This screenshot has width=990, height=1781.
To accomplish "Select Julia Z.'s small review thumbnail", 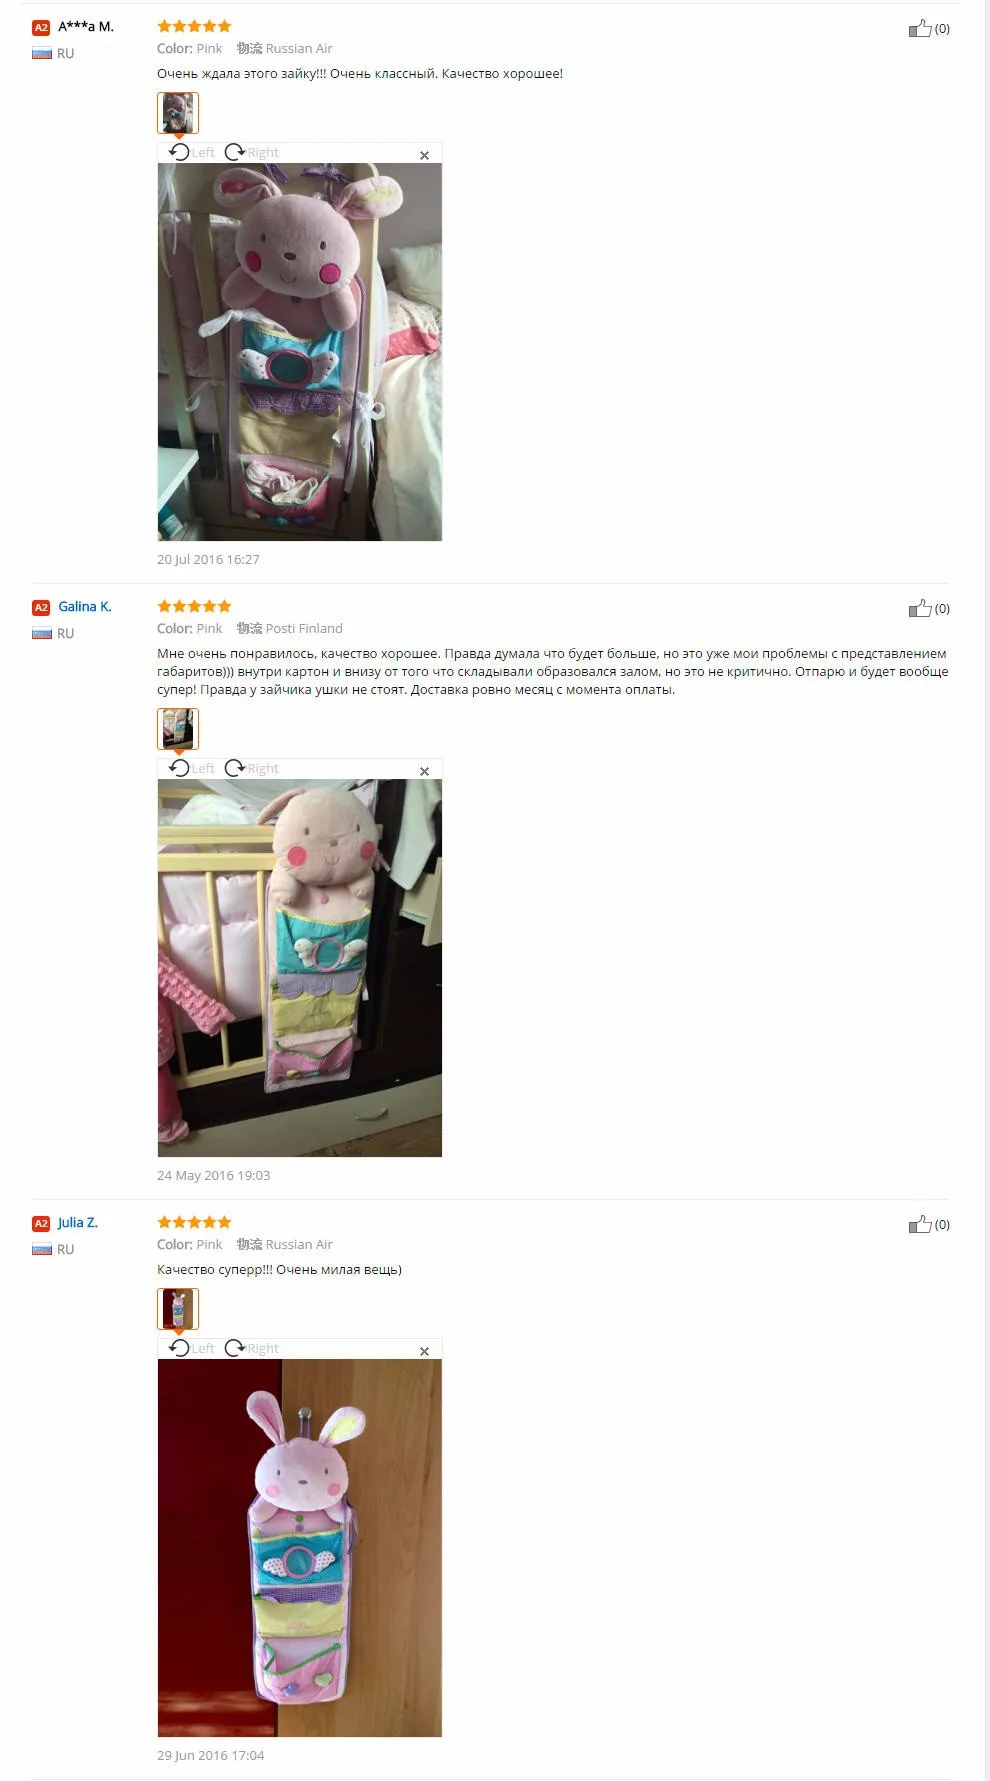I will (178, 1309).
